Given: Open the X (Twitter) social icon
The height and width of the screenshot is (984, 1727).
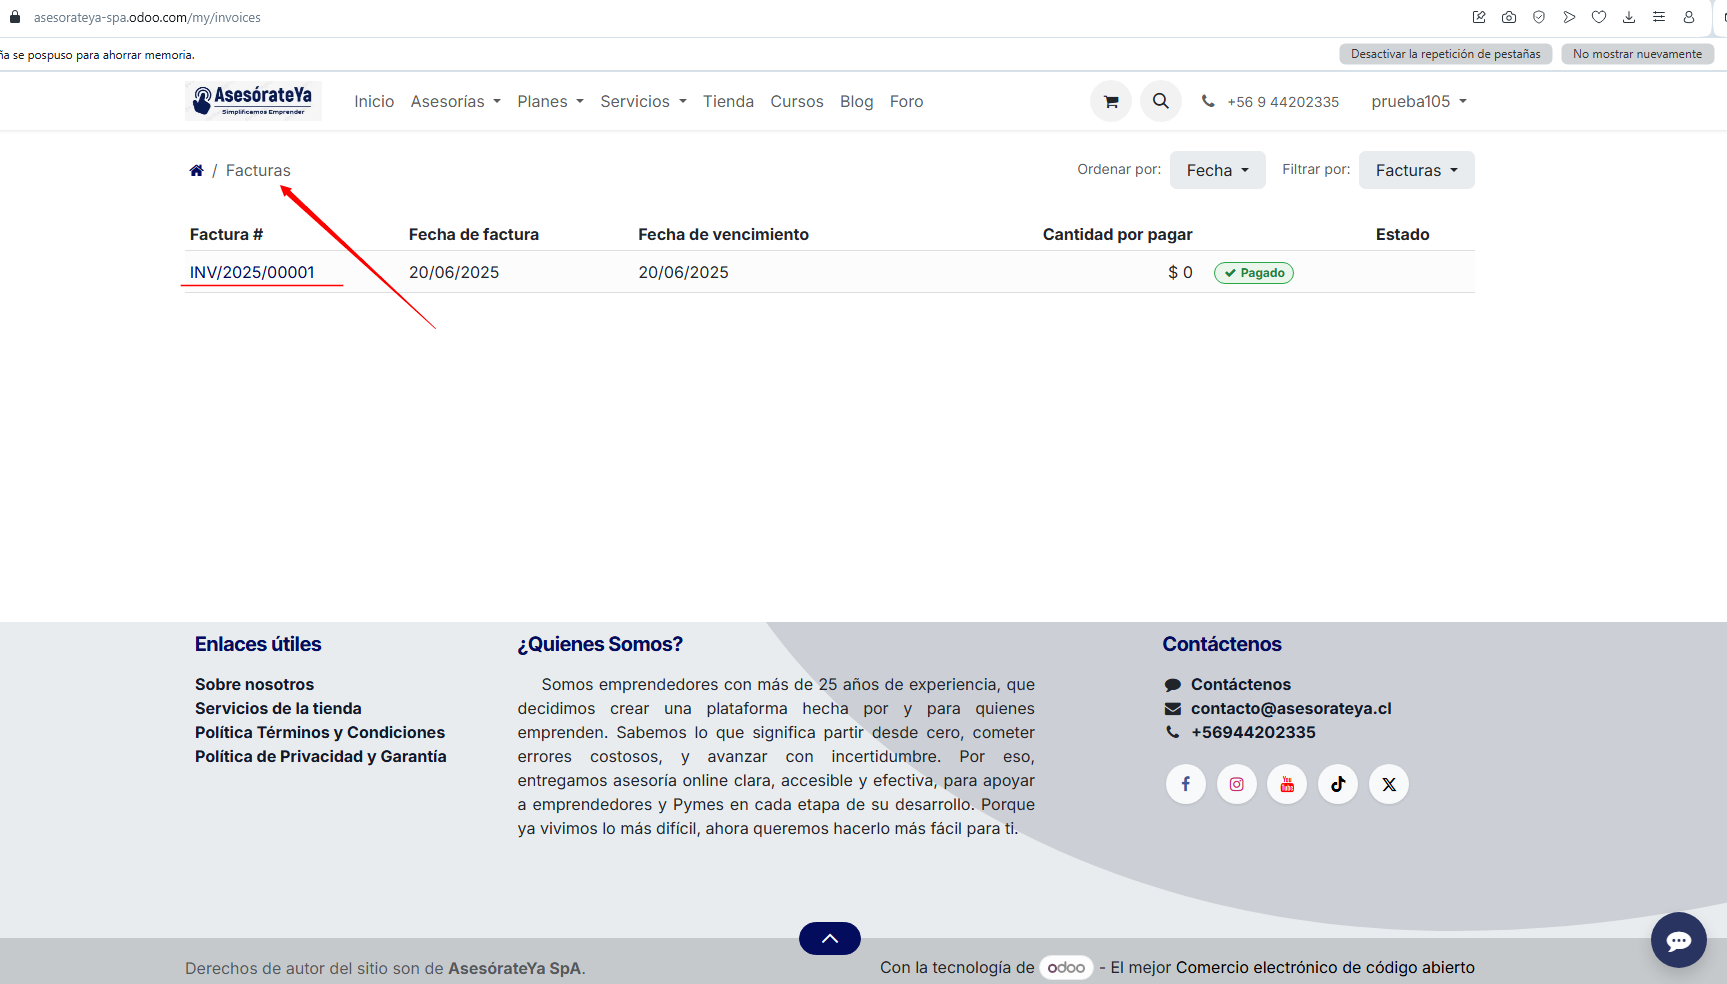Looking at the screenshot, I should pos(1389,784).
